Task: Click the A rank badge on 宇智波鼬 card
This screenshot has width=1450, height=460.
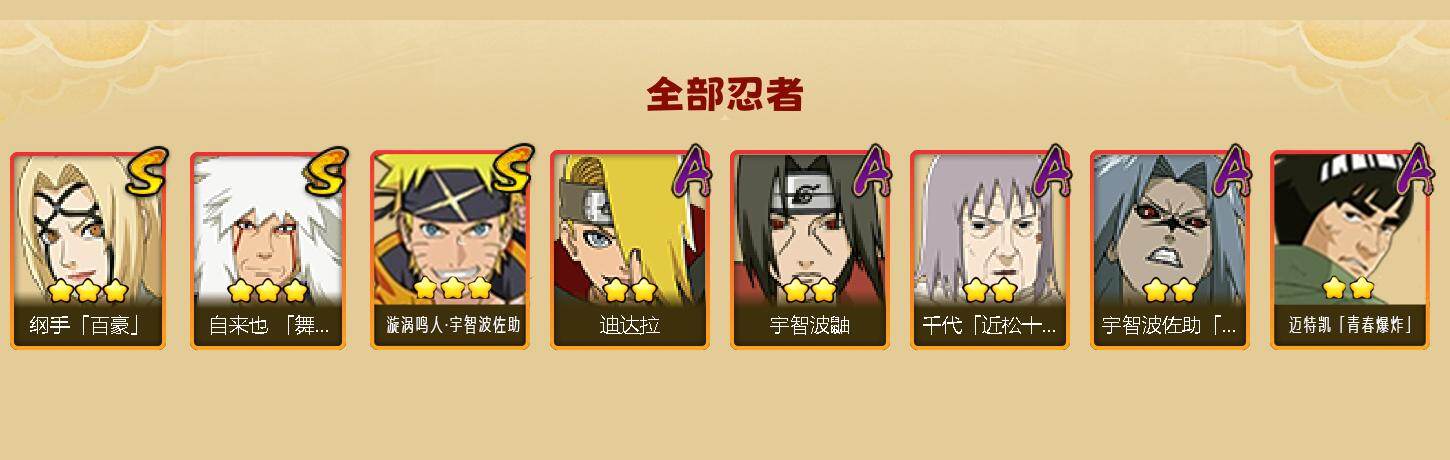Action: tap(870, 171)
